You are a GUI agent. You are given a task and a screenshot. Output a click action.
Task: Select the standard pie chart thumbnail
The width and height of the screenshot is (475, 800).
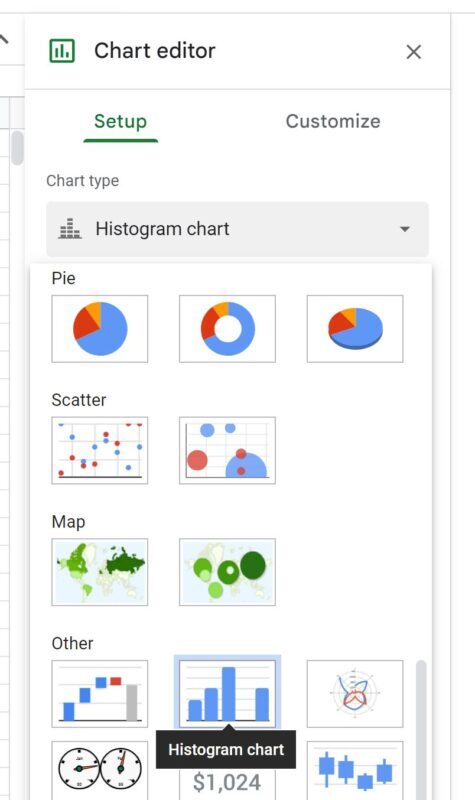click(99, 329)
